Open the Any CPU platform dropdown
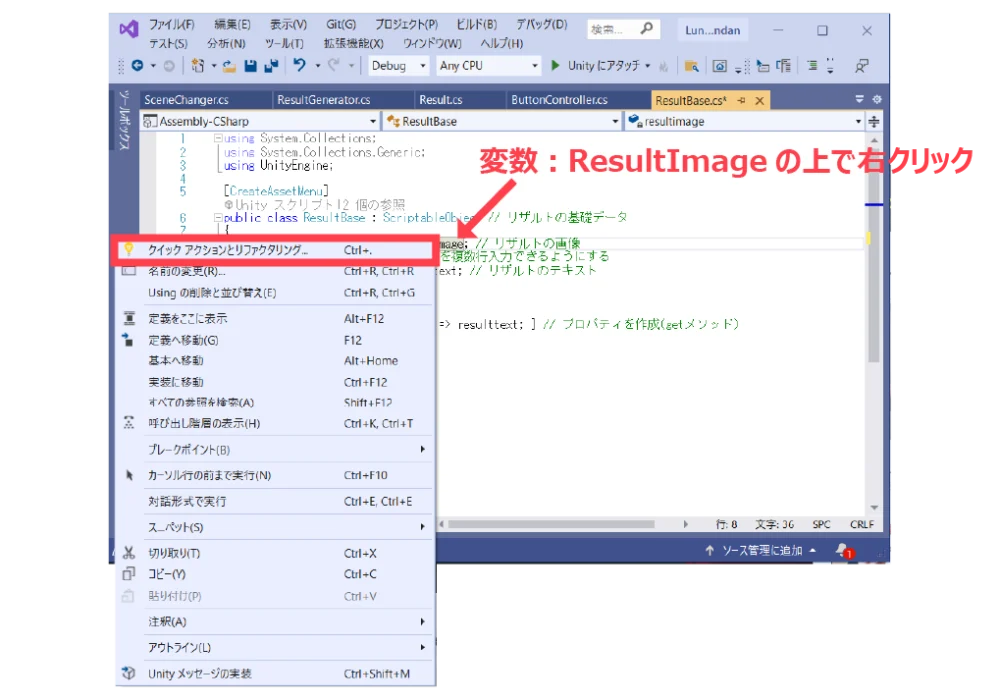 click(x=489, y=66)
